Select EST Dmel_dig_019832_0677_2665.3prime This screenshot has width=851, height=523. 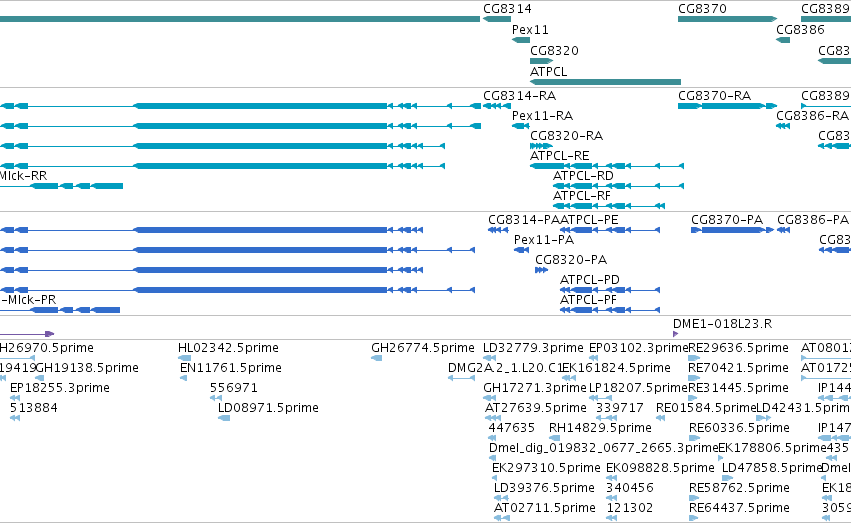(x=603, y=449)
